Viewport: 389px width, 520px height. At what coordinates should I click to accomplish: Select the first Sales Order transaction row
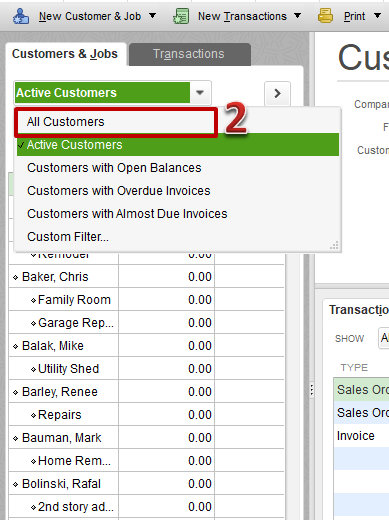pos(361,389)
